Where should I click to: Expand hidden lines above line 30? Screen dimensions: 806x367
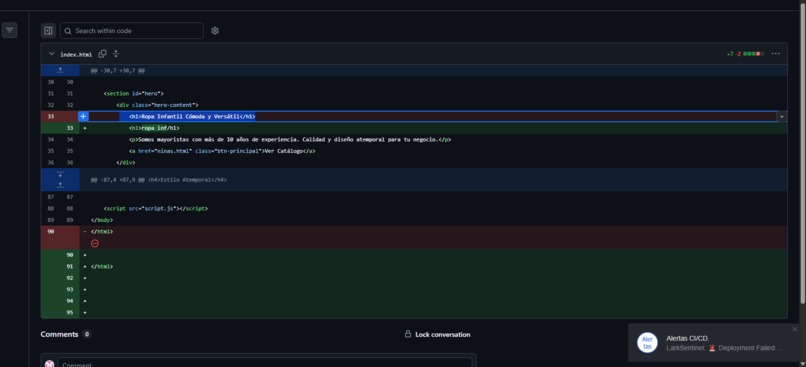[60, 70]
